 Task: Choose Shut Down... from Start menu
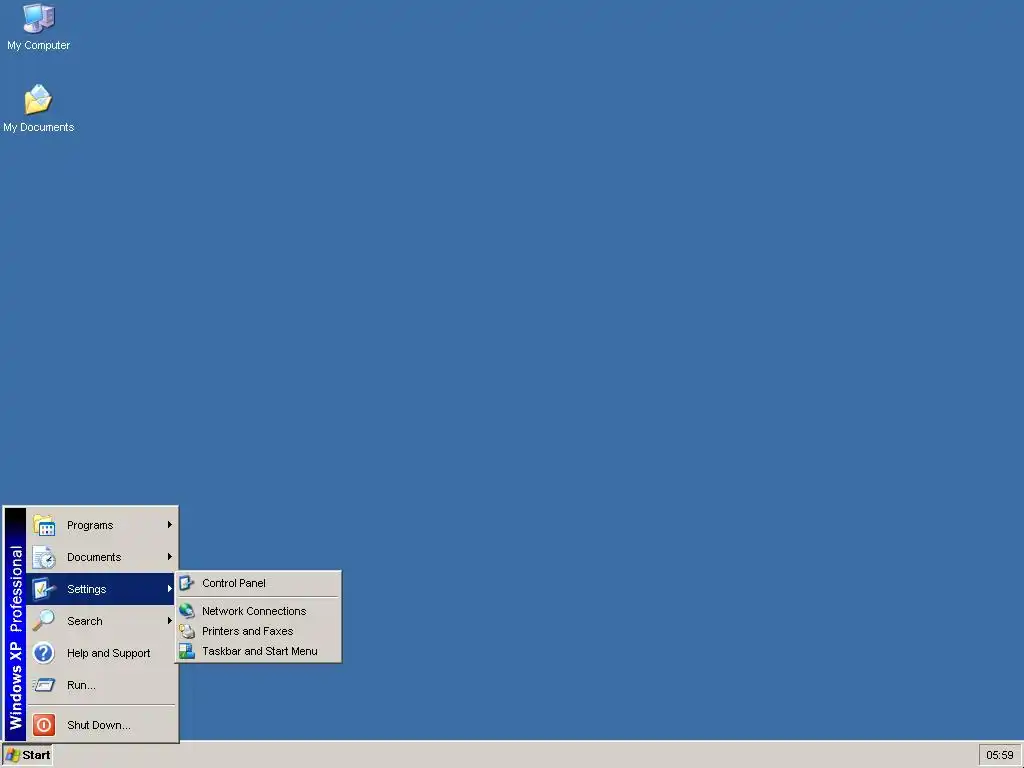click(101, 725)
